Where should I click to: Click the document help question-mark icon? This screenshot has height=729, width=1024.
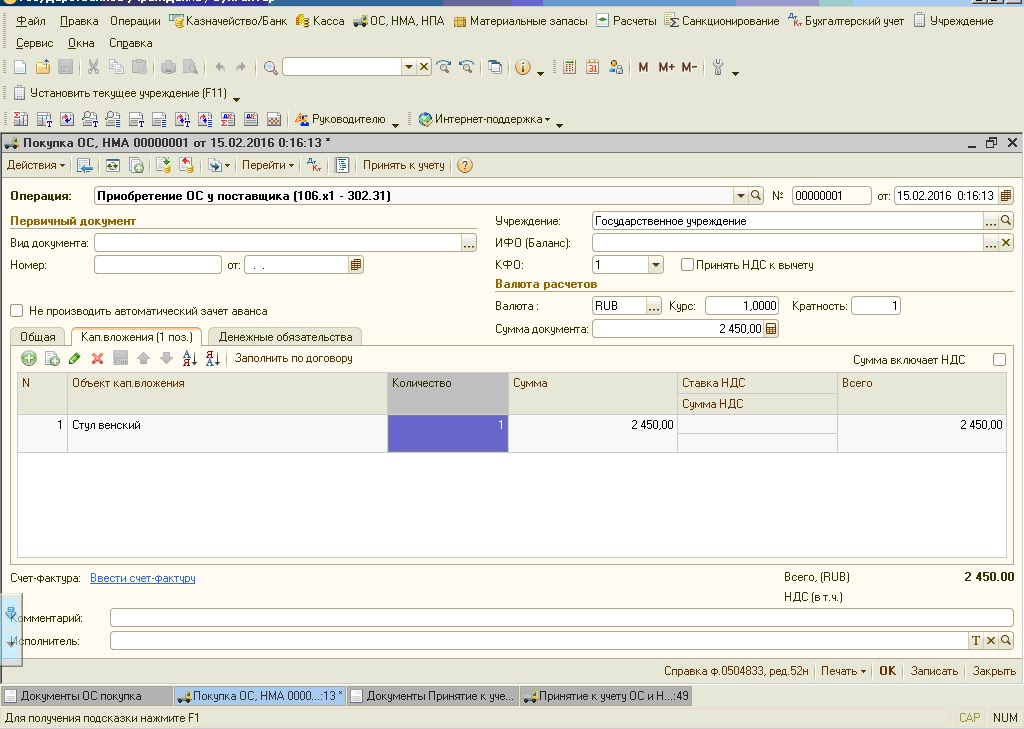tap(464, 165)
